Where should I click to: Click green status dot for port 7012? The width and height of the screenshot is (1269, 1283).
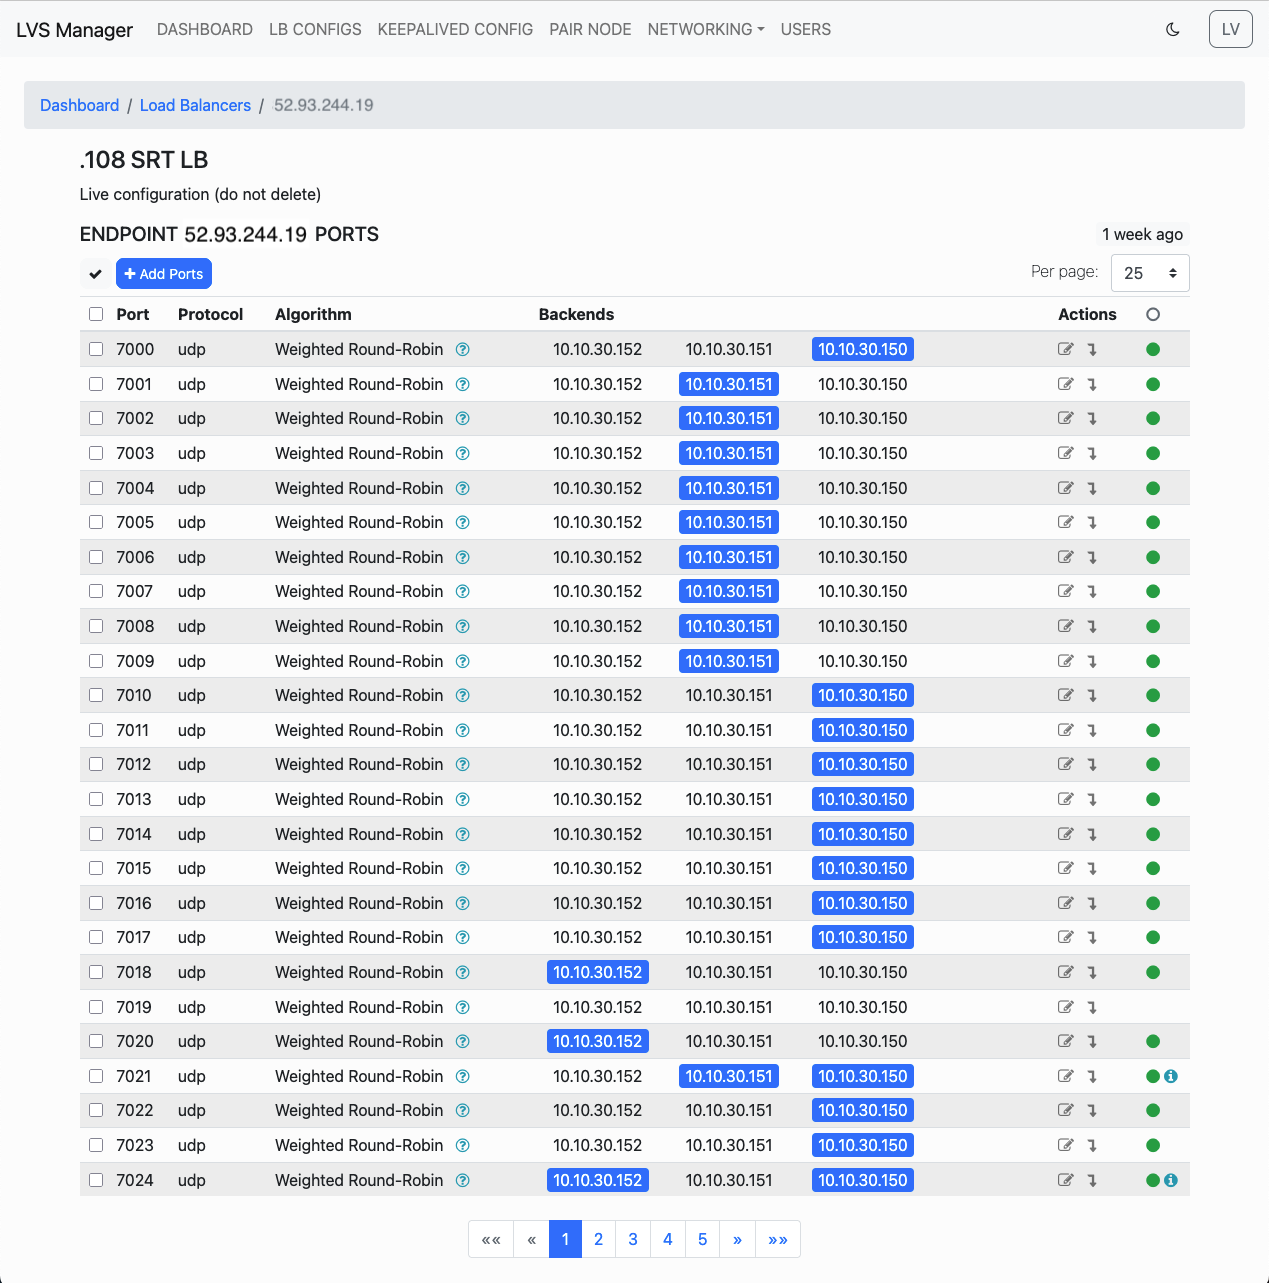pos(1153,764)
